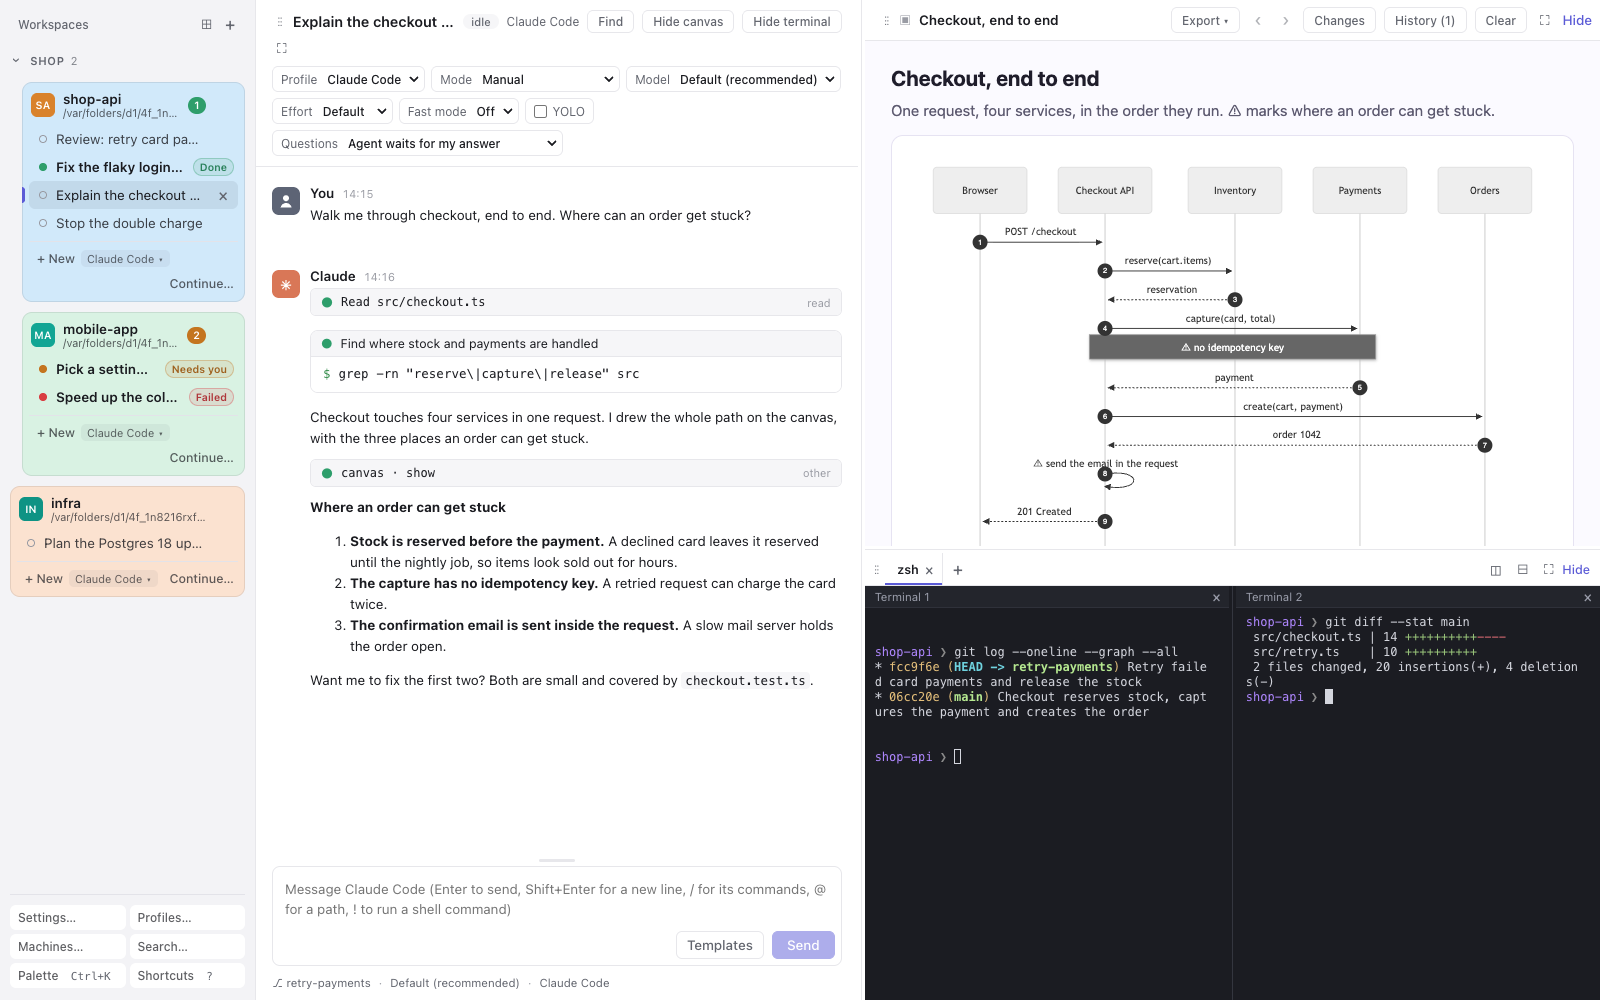Expand the chat panel fullscreen icon
The width and height of the screenshot is (1600, 1000).
[281, 48]
